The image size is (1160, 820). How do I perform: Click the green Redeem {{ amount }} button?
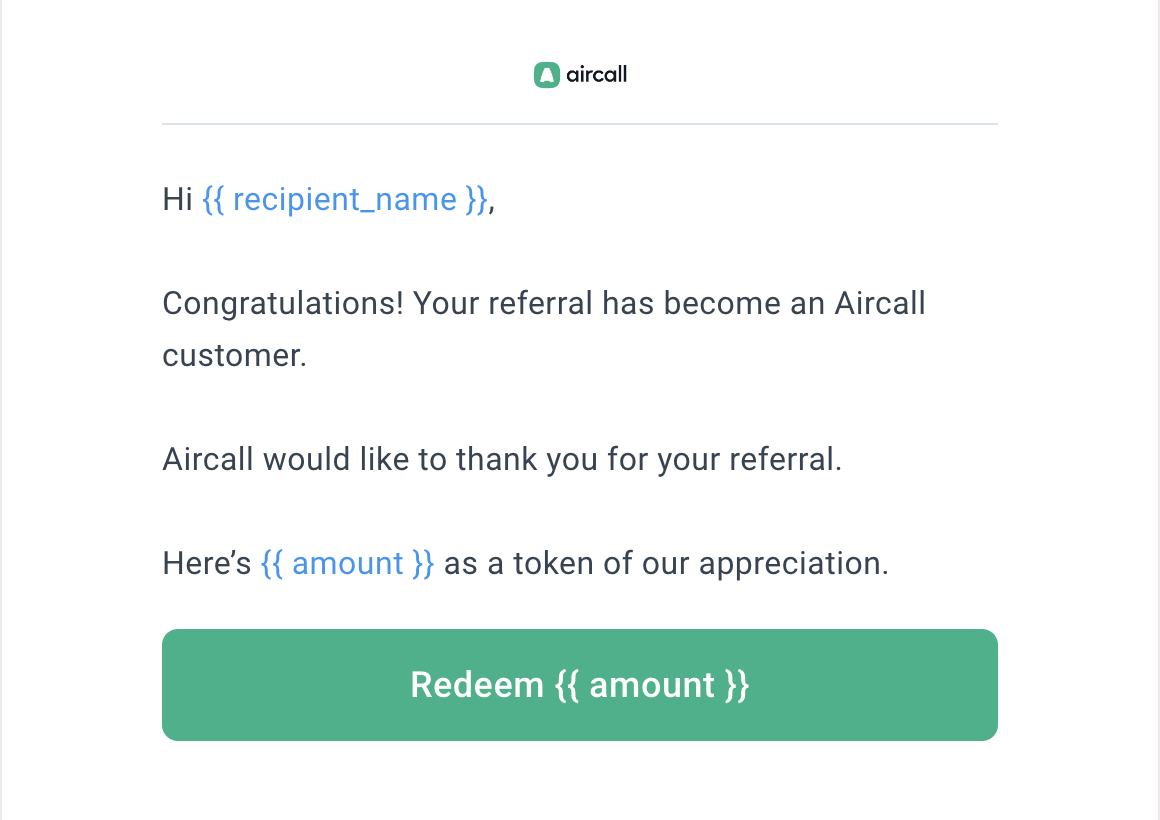click(580, 685)
